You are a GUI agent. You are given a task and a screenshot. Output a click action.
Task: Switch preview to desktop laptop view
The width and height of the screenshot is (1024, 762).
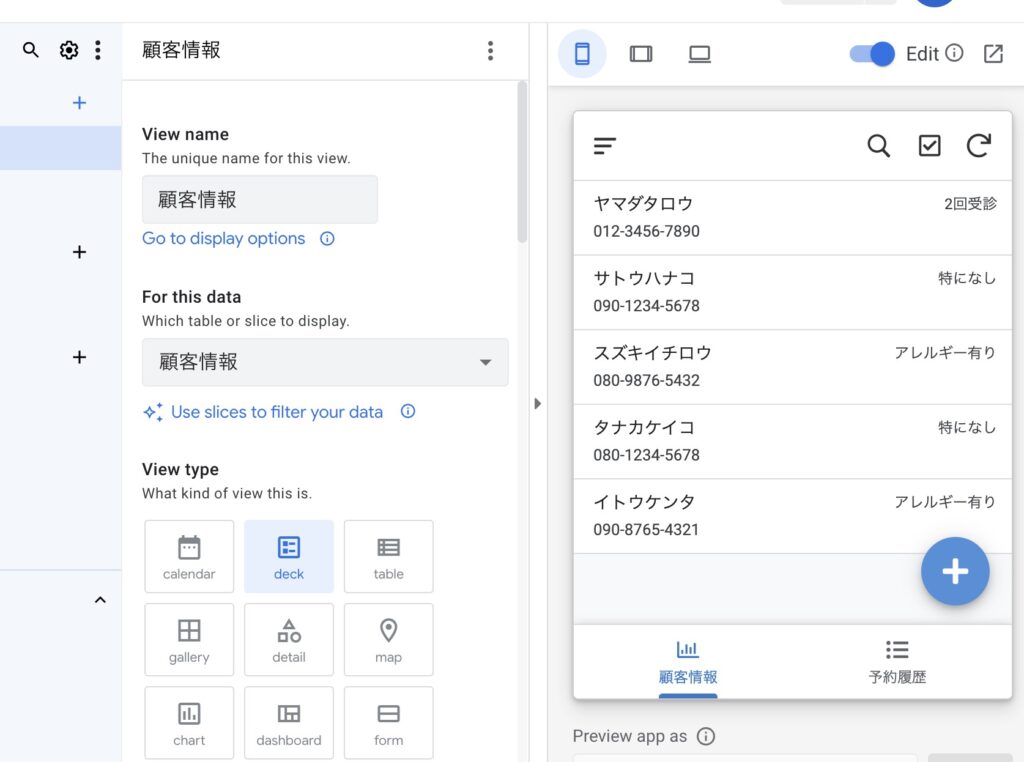pos(699,54)
